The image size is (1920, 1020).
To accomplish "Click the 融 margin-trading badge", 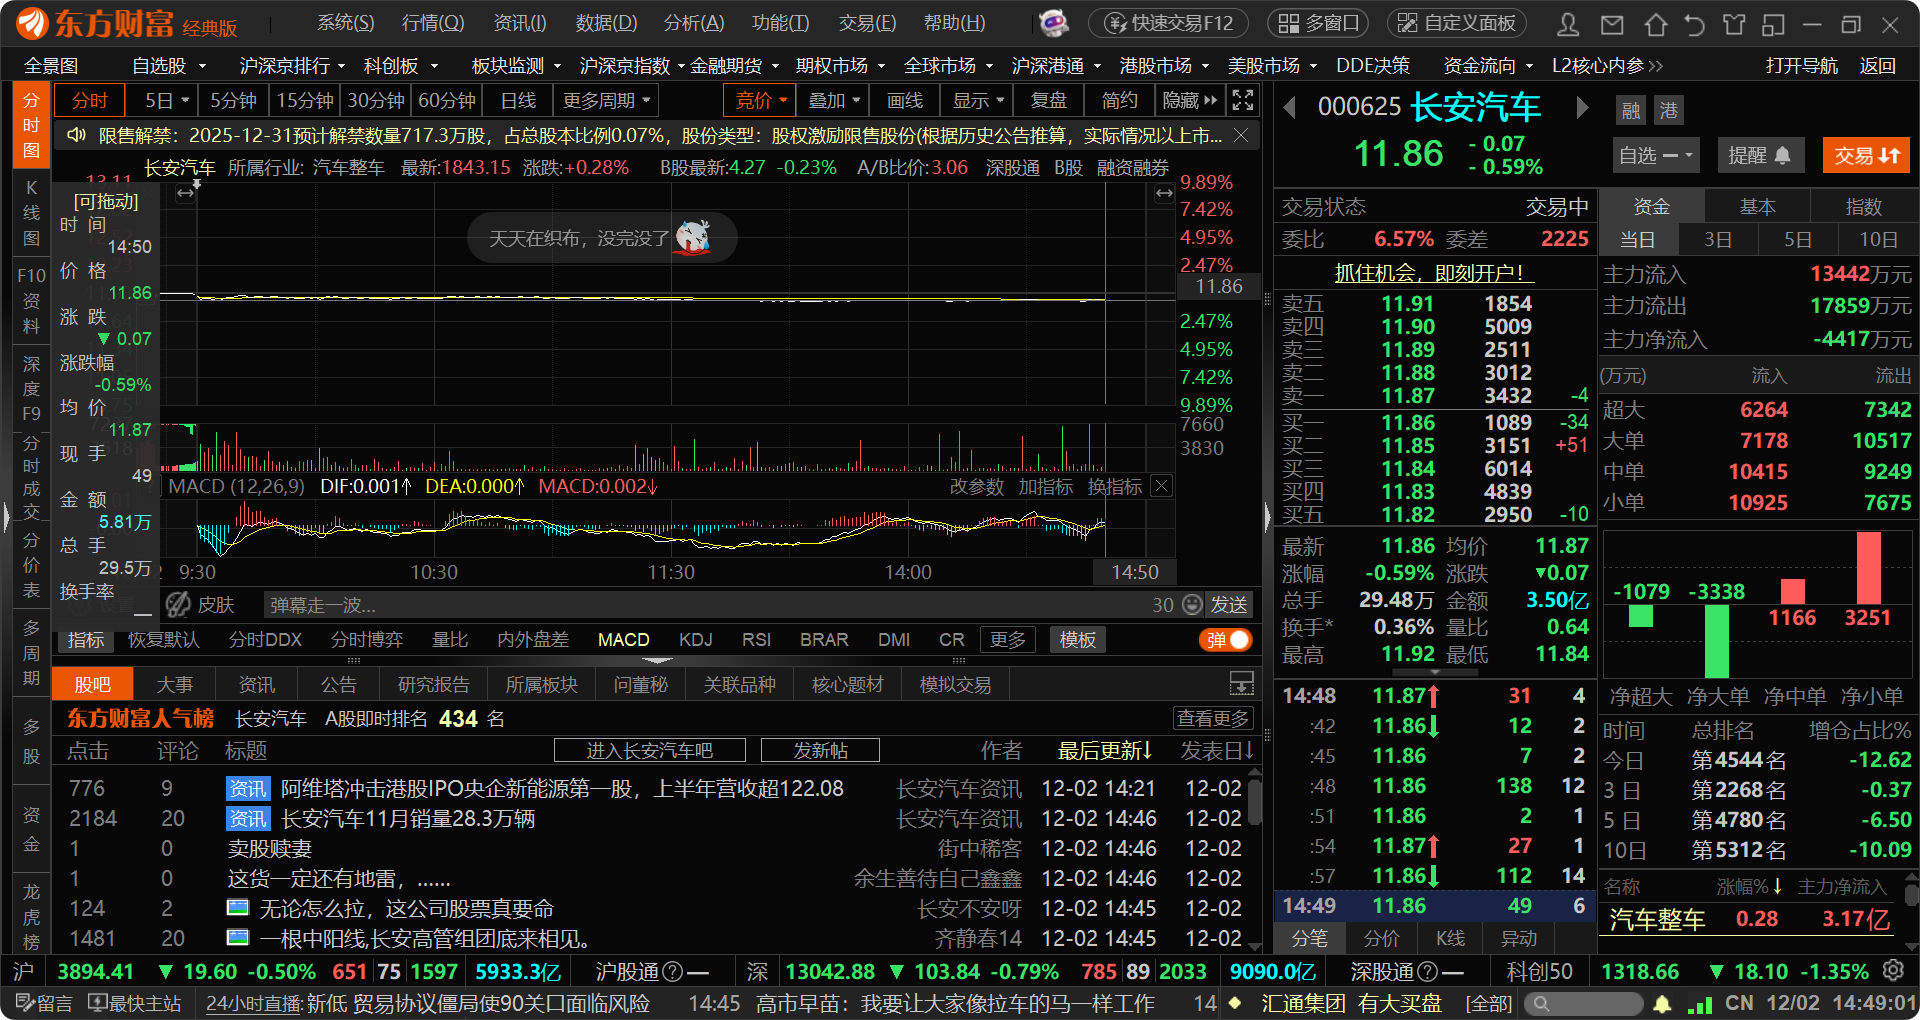I will point(1631,110).
